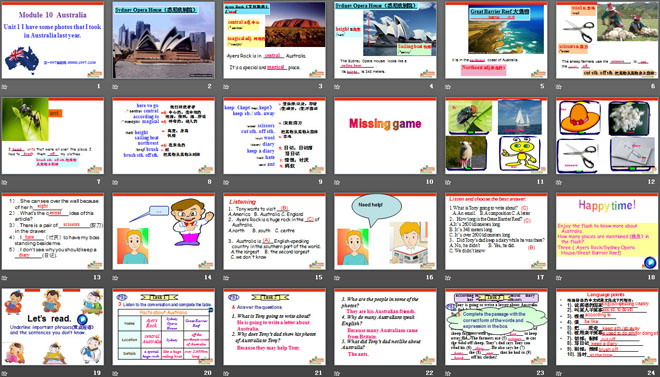Image resolution: width=660 pixels, height=377 pixels.
Task: Click the transition star icon under slide 6
Action: pyautogui.click(x=559, y=87)
